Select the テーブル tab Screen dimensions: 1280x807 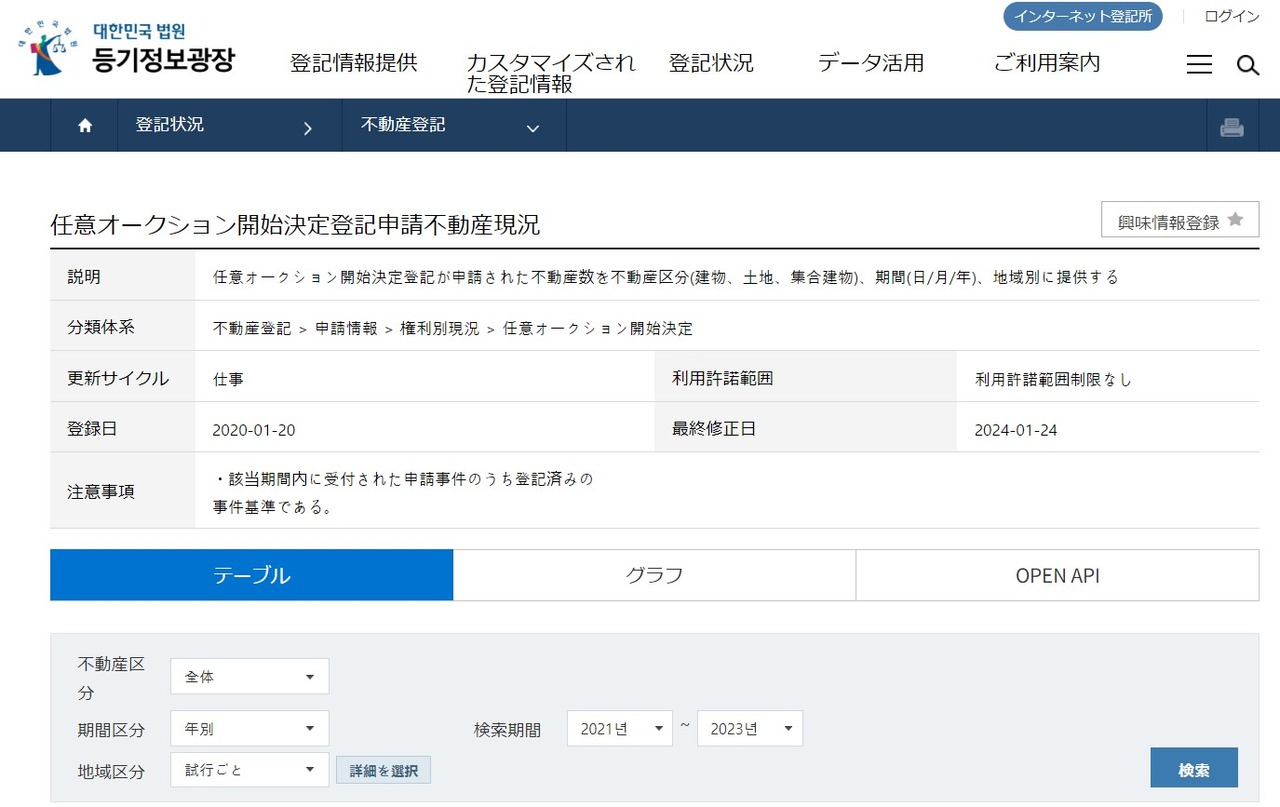[252, 575]
